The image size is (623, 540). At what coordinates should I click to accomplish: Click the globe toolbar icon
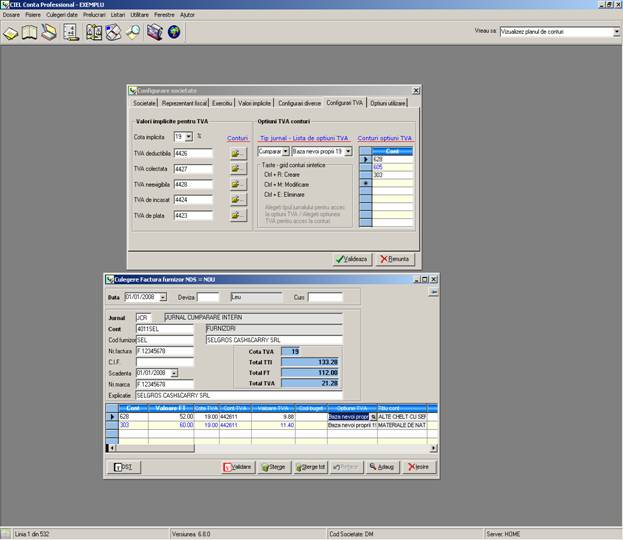tap(174, 33)
